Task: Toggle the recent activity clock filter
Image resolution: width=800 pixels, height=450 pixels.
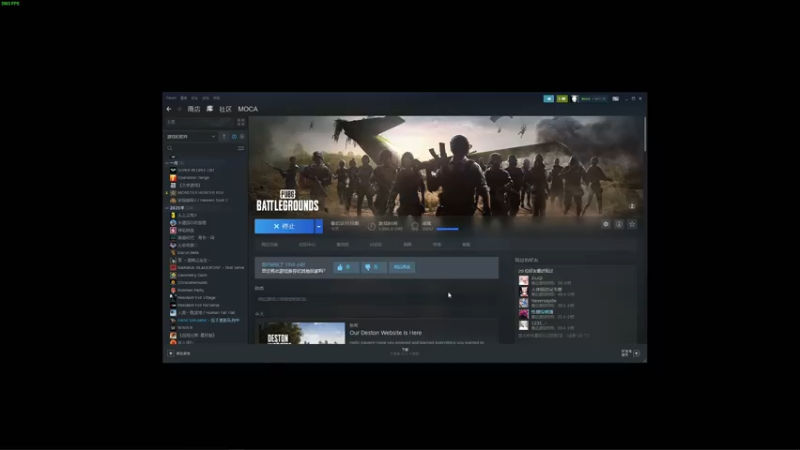Action: pos(234,137)
